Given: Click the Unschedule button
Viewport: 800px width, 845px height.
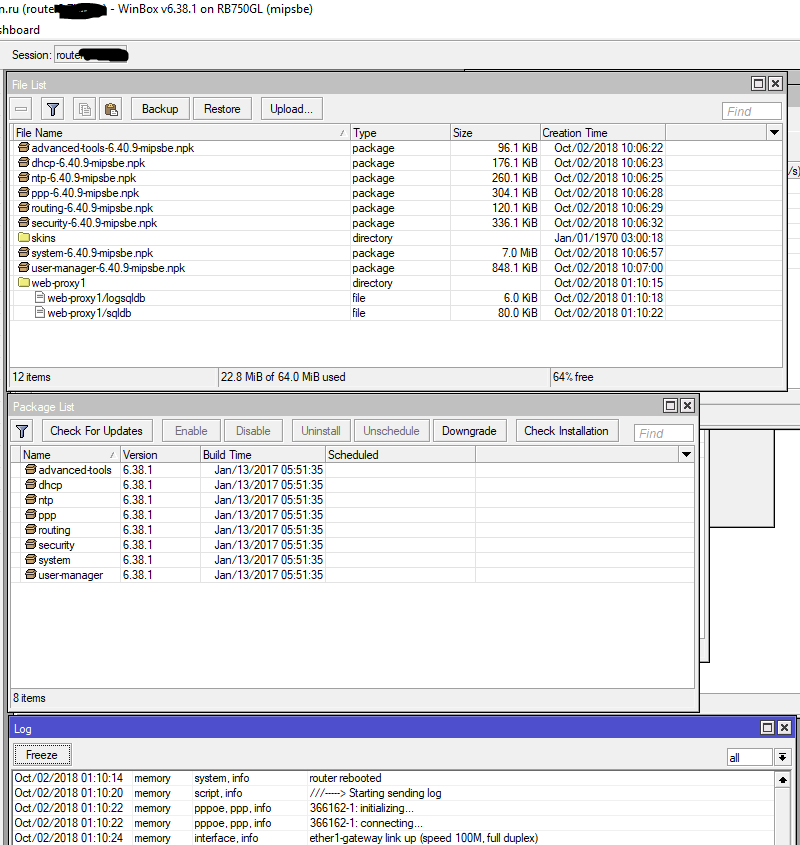Looking at the screenshot, I should pyautogui.click(x=391, y=431).
